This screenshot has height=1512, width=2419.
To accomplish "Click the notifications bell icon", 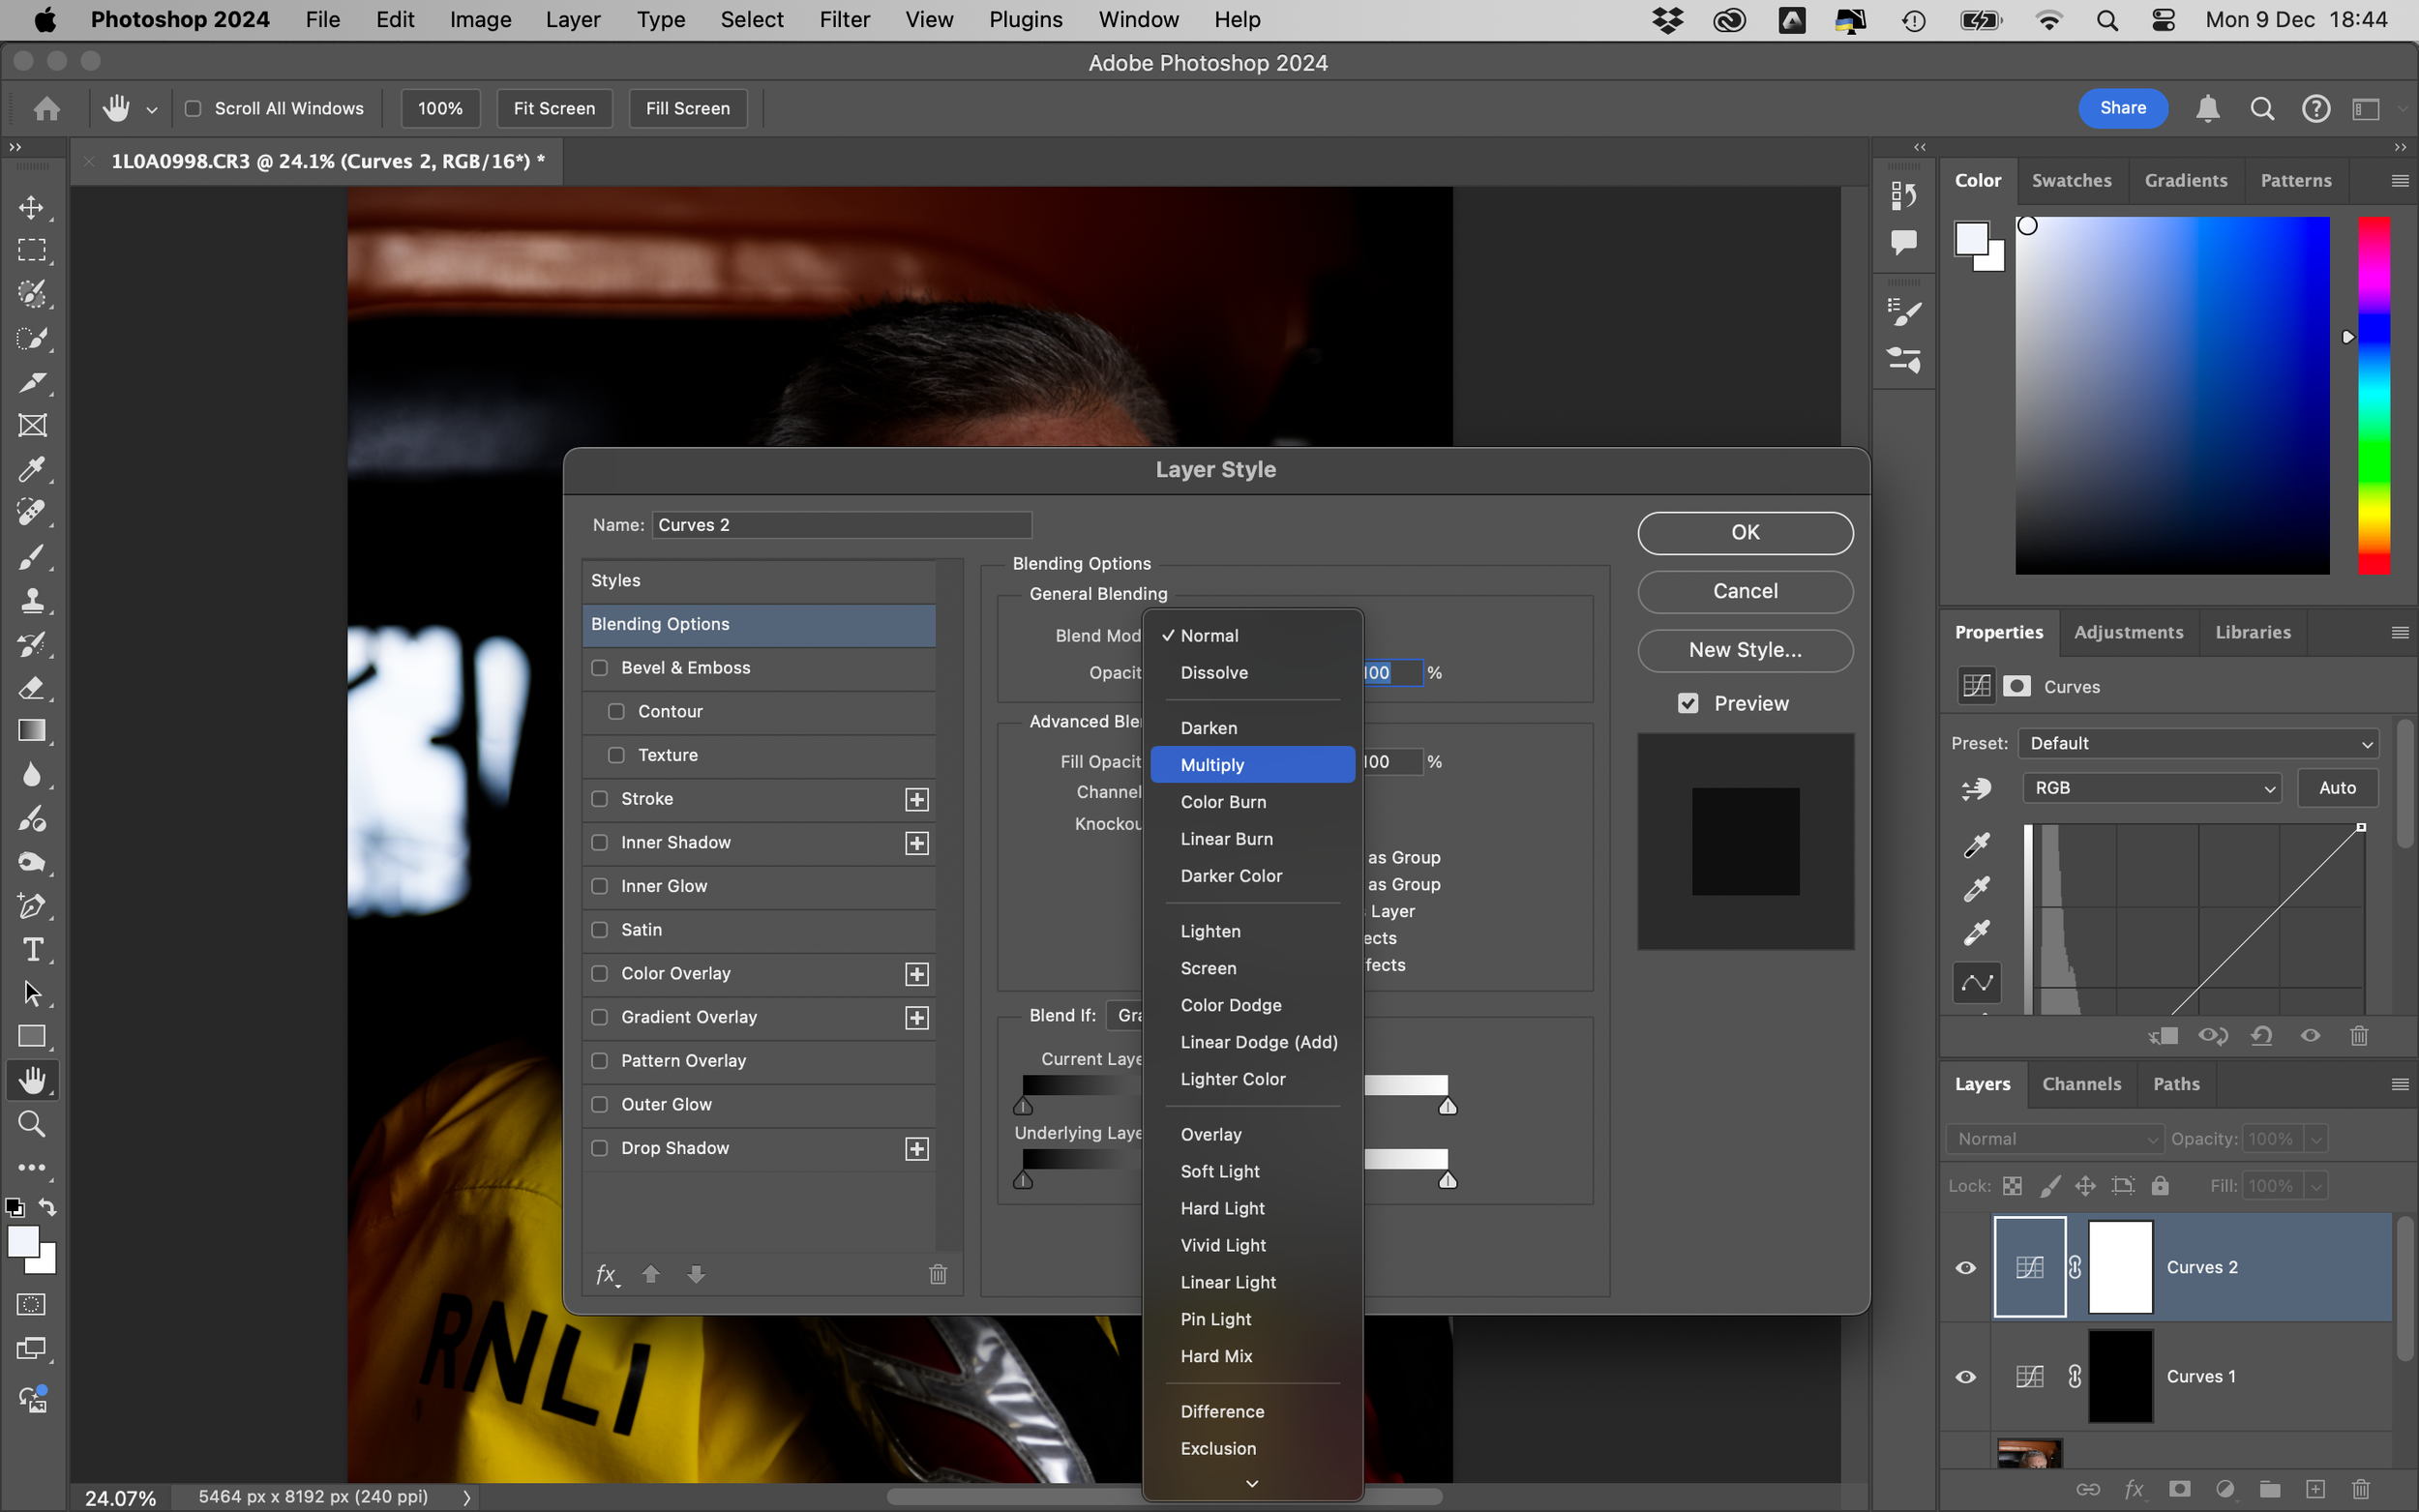I will click(x=2207, y=108).
